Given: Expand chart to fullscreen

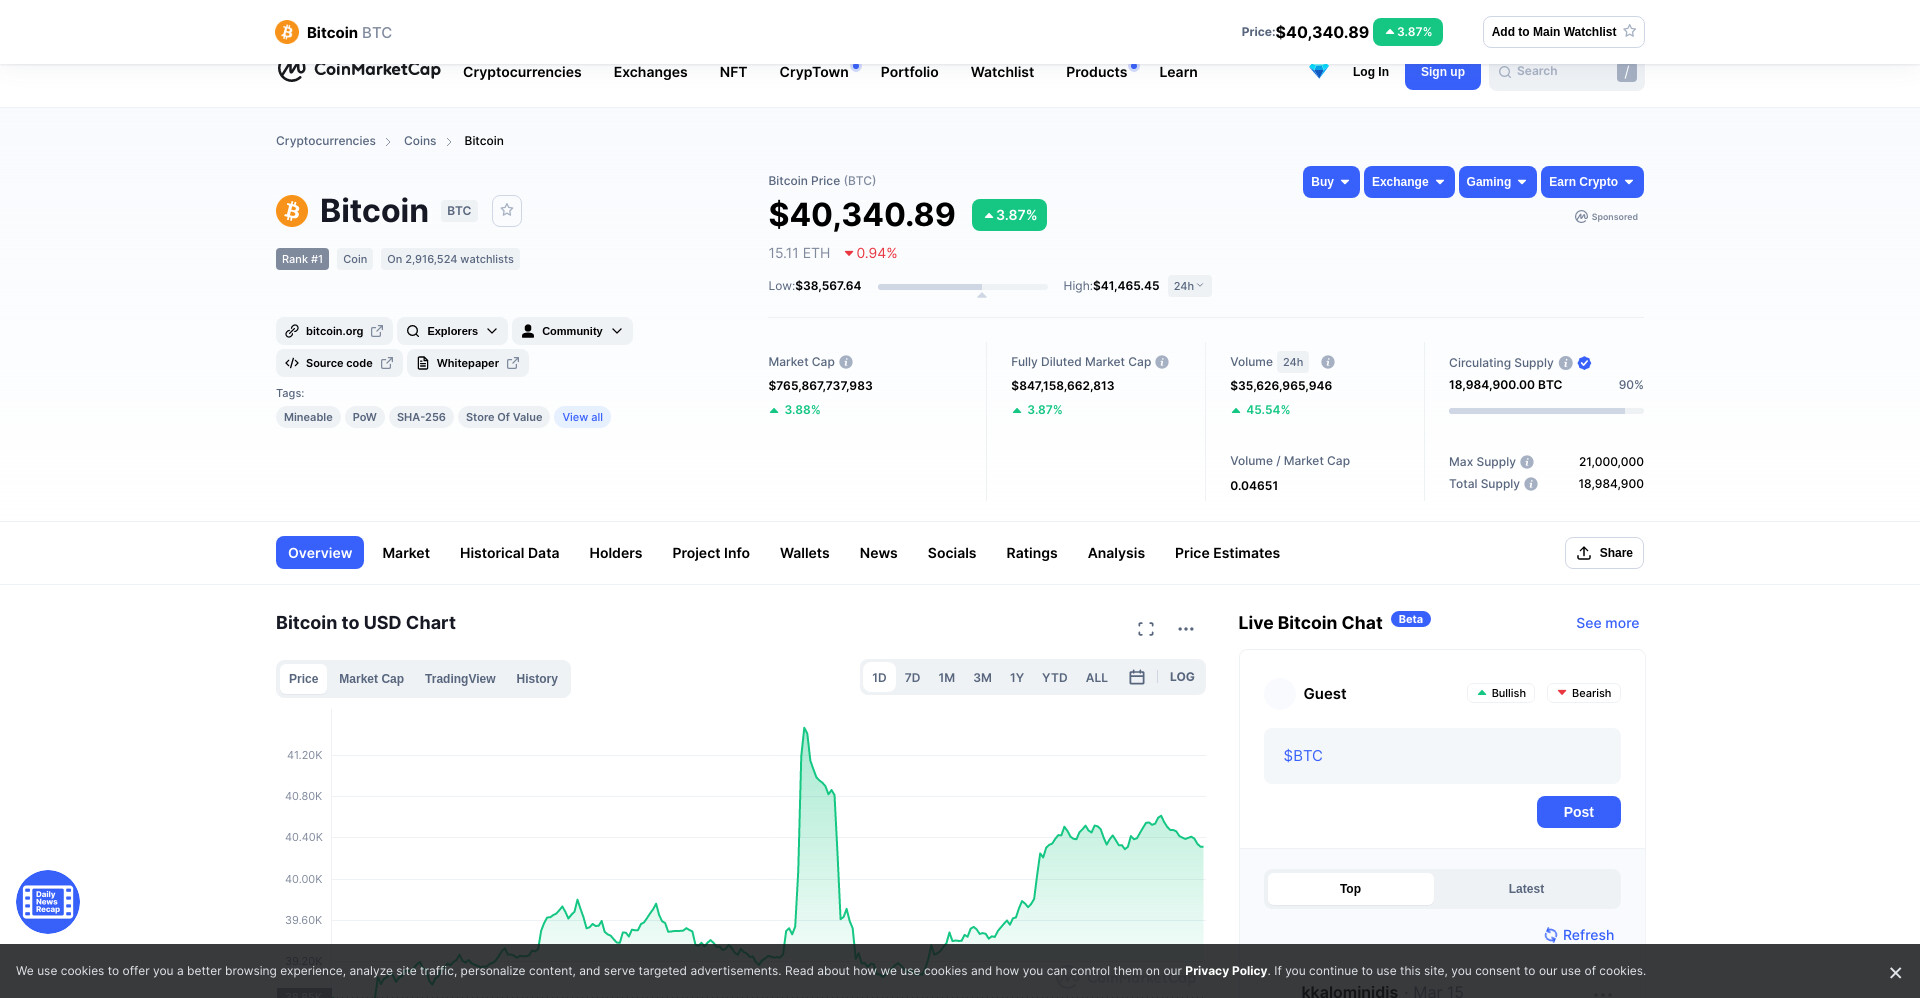Looking at the screenshot, I should click(1146, 629).
